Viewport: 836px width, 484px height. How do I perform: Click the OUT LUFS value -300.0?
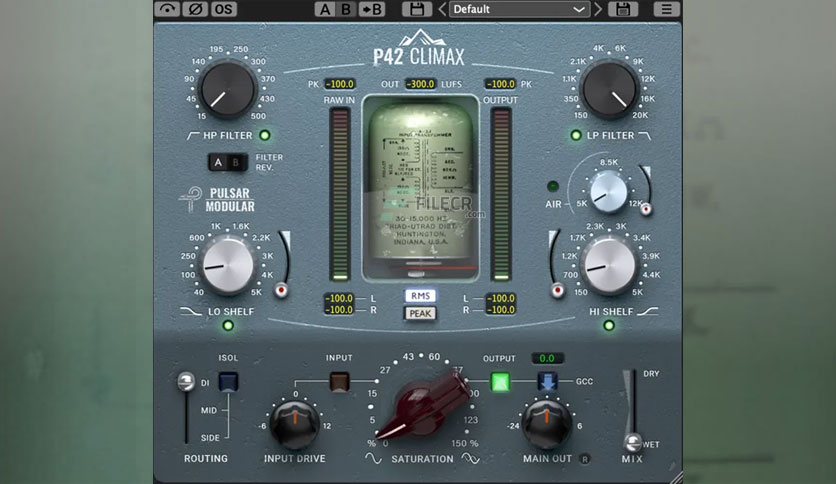click(420, 84)
